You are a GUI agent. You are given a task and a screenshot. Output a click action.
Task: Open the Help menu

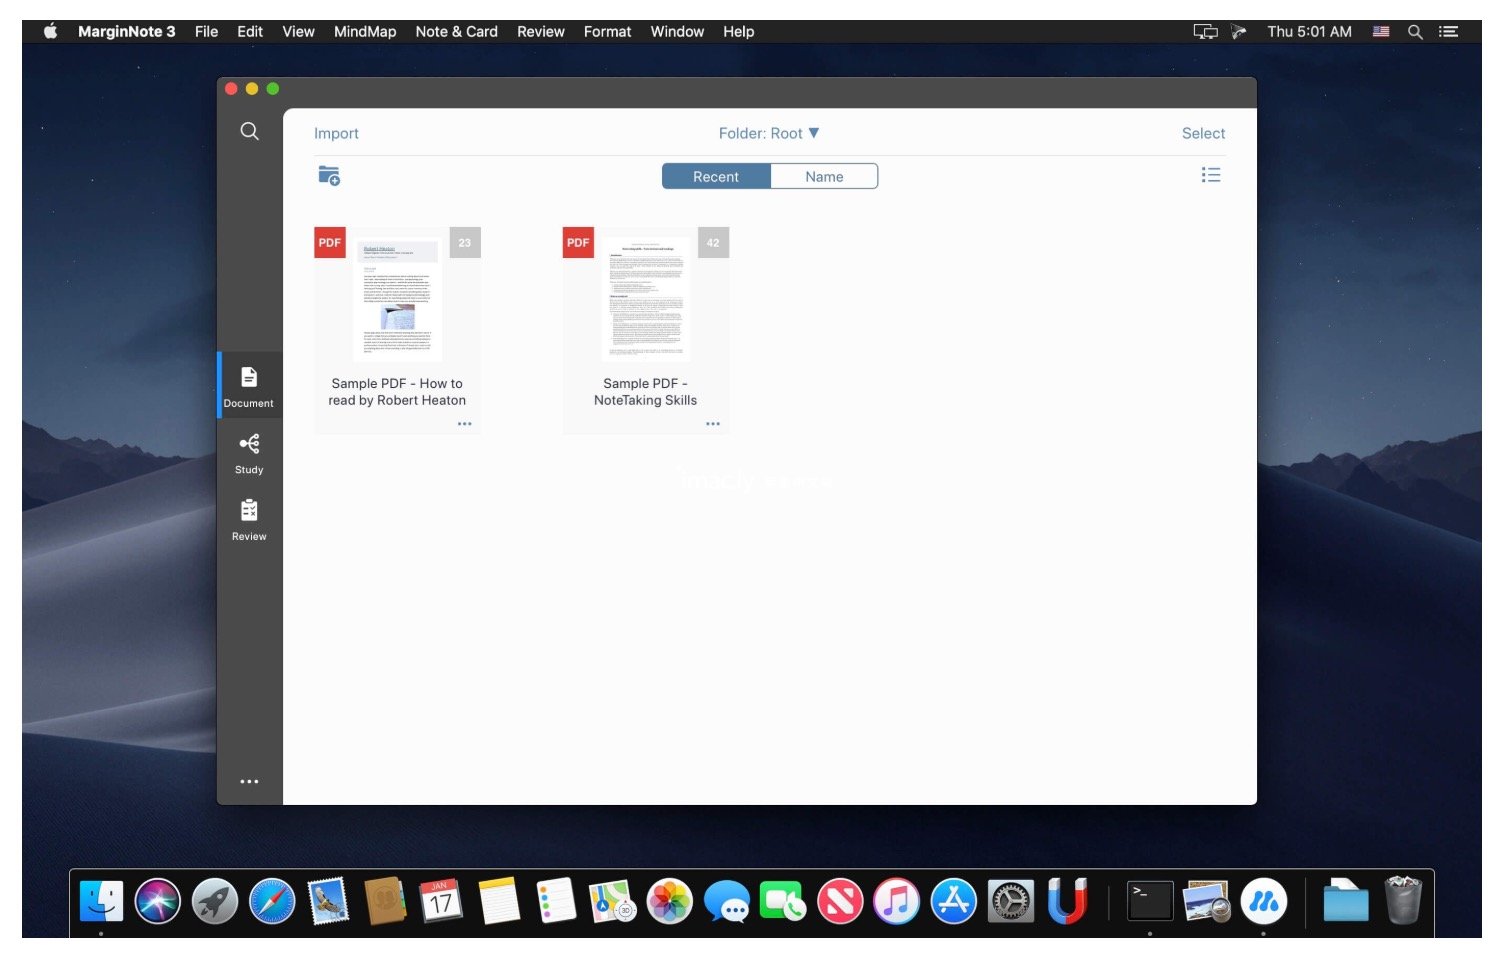(x=739, y=31)
